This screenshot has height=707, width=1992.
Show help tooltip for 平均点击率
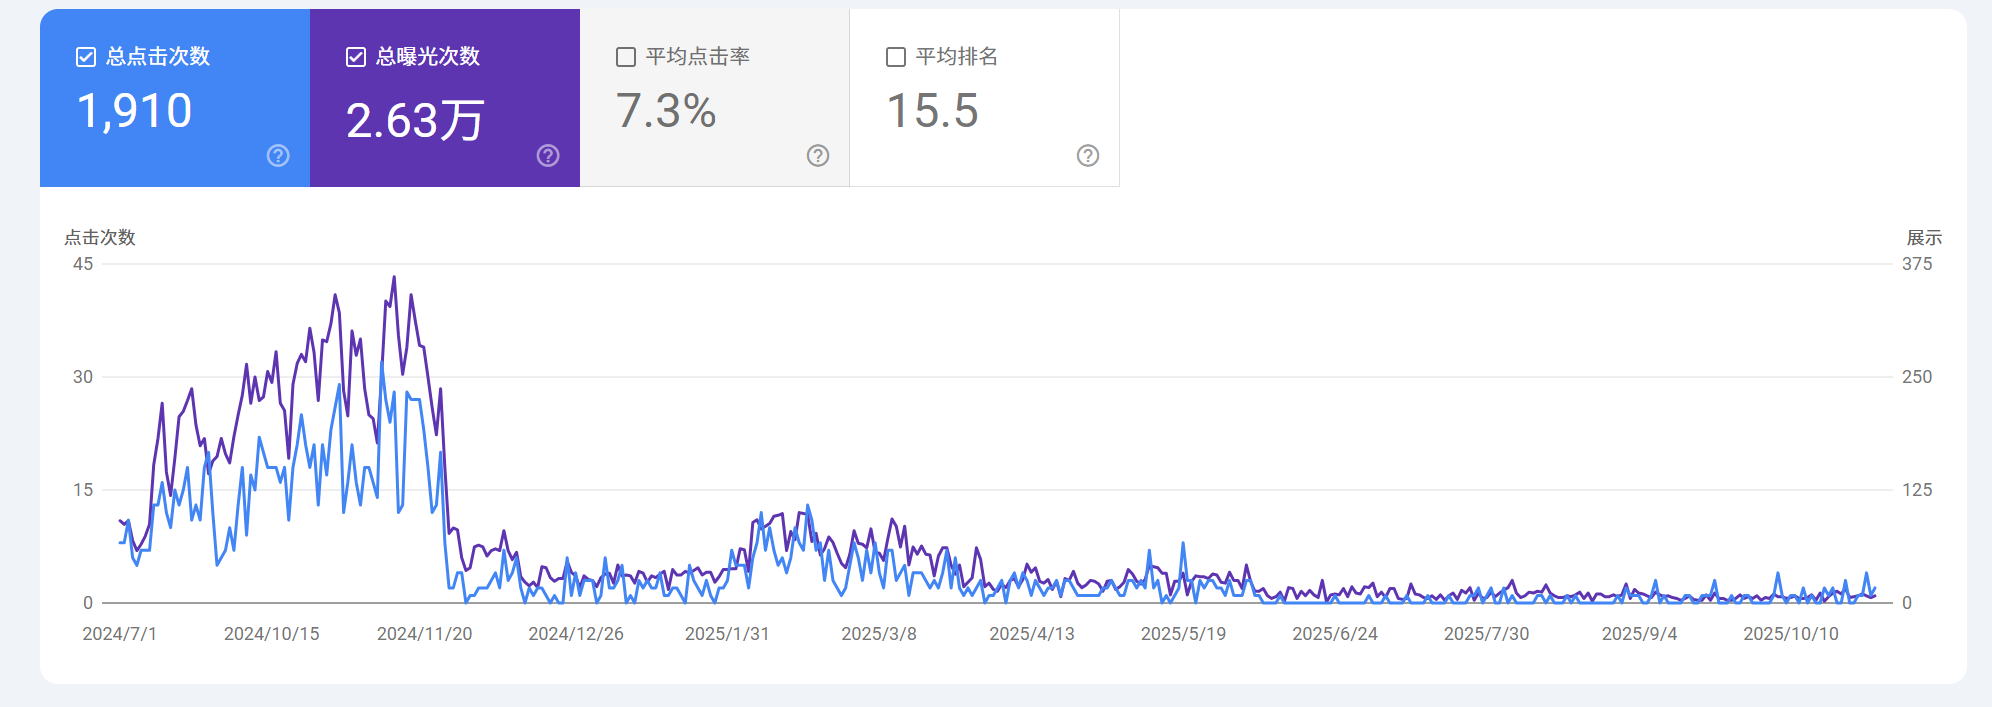click(x=818, y=155)
